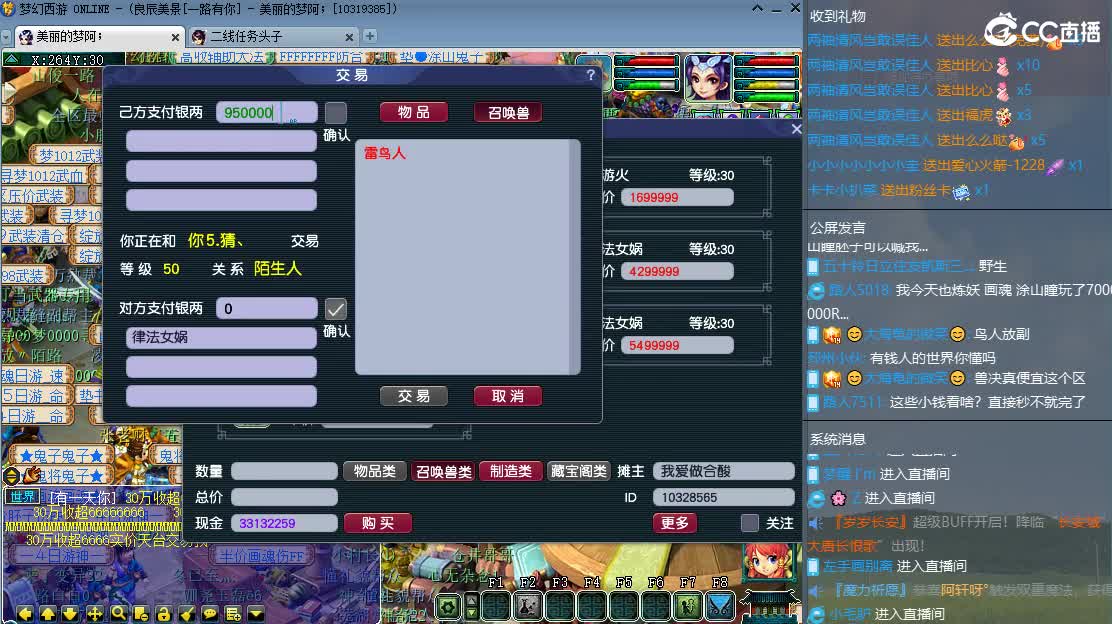The height and width of the screenshot is (624, 1112).
Task: Click the stall price 4299999
Action: point(677,272)
